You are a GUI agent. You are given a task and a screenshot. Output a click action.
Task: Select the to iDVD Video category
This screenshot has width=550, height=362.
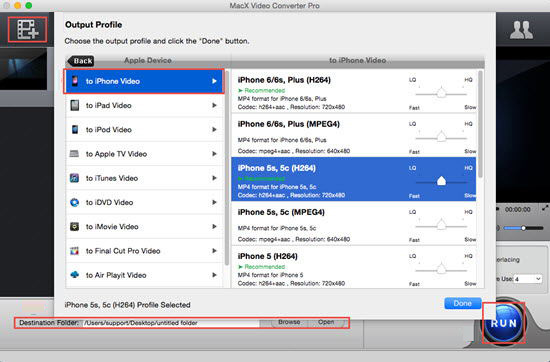click(x=144, y=202)
